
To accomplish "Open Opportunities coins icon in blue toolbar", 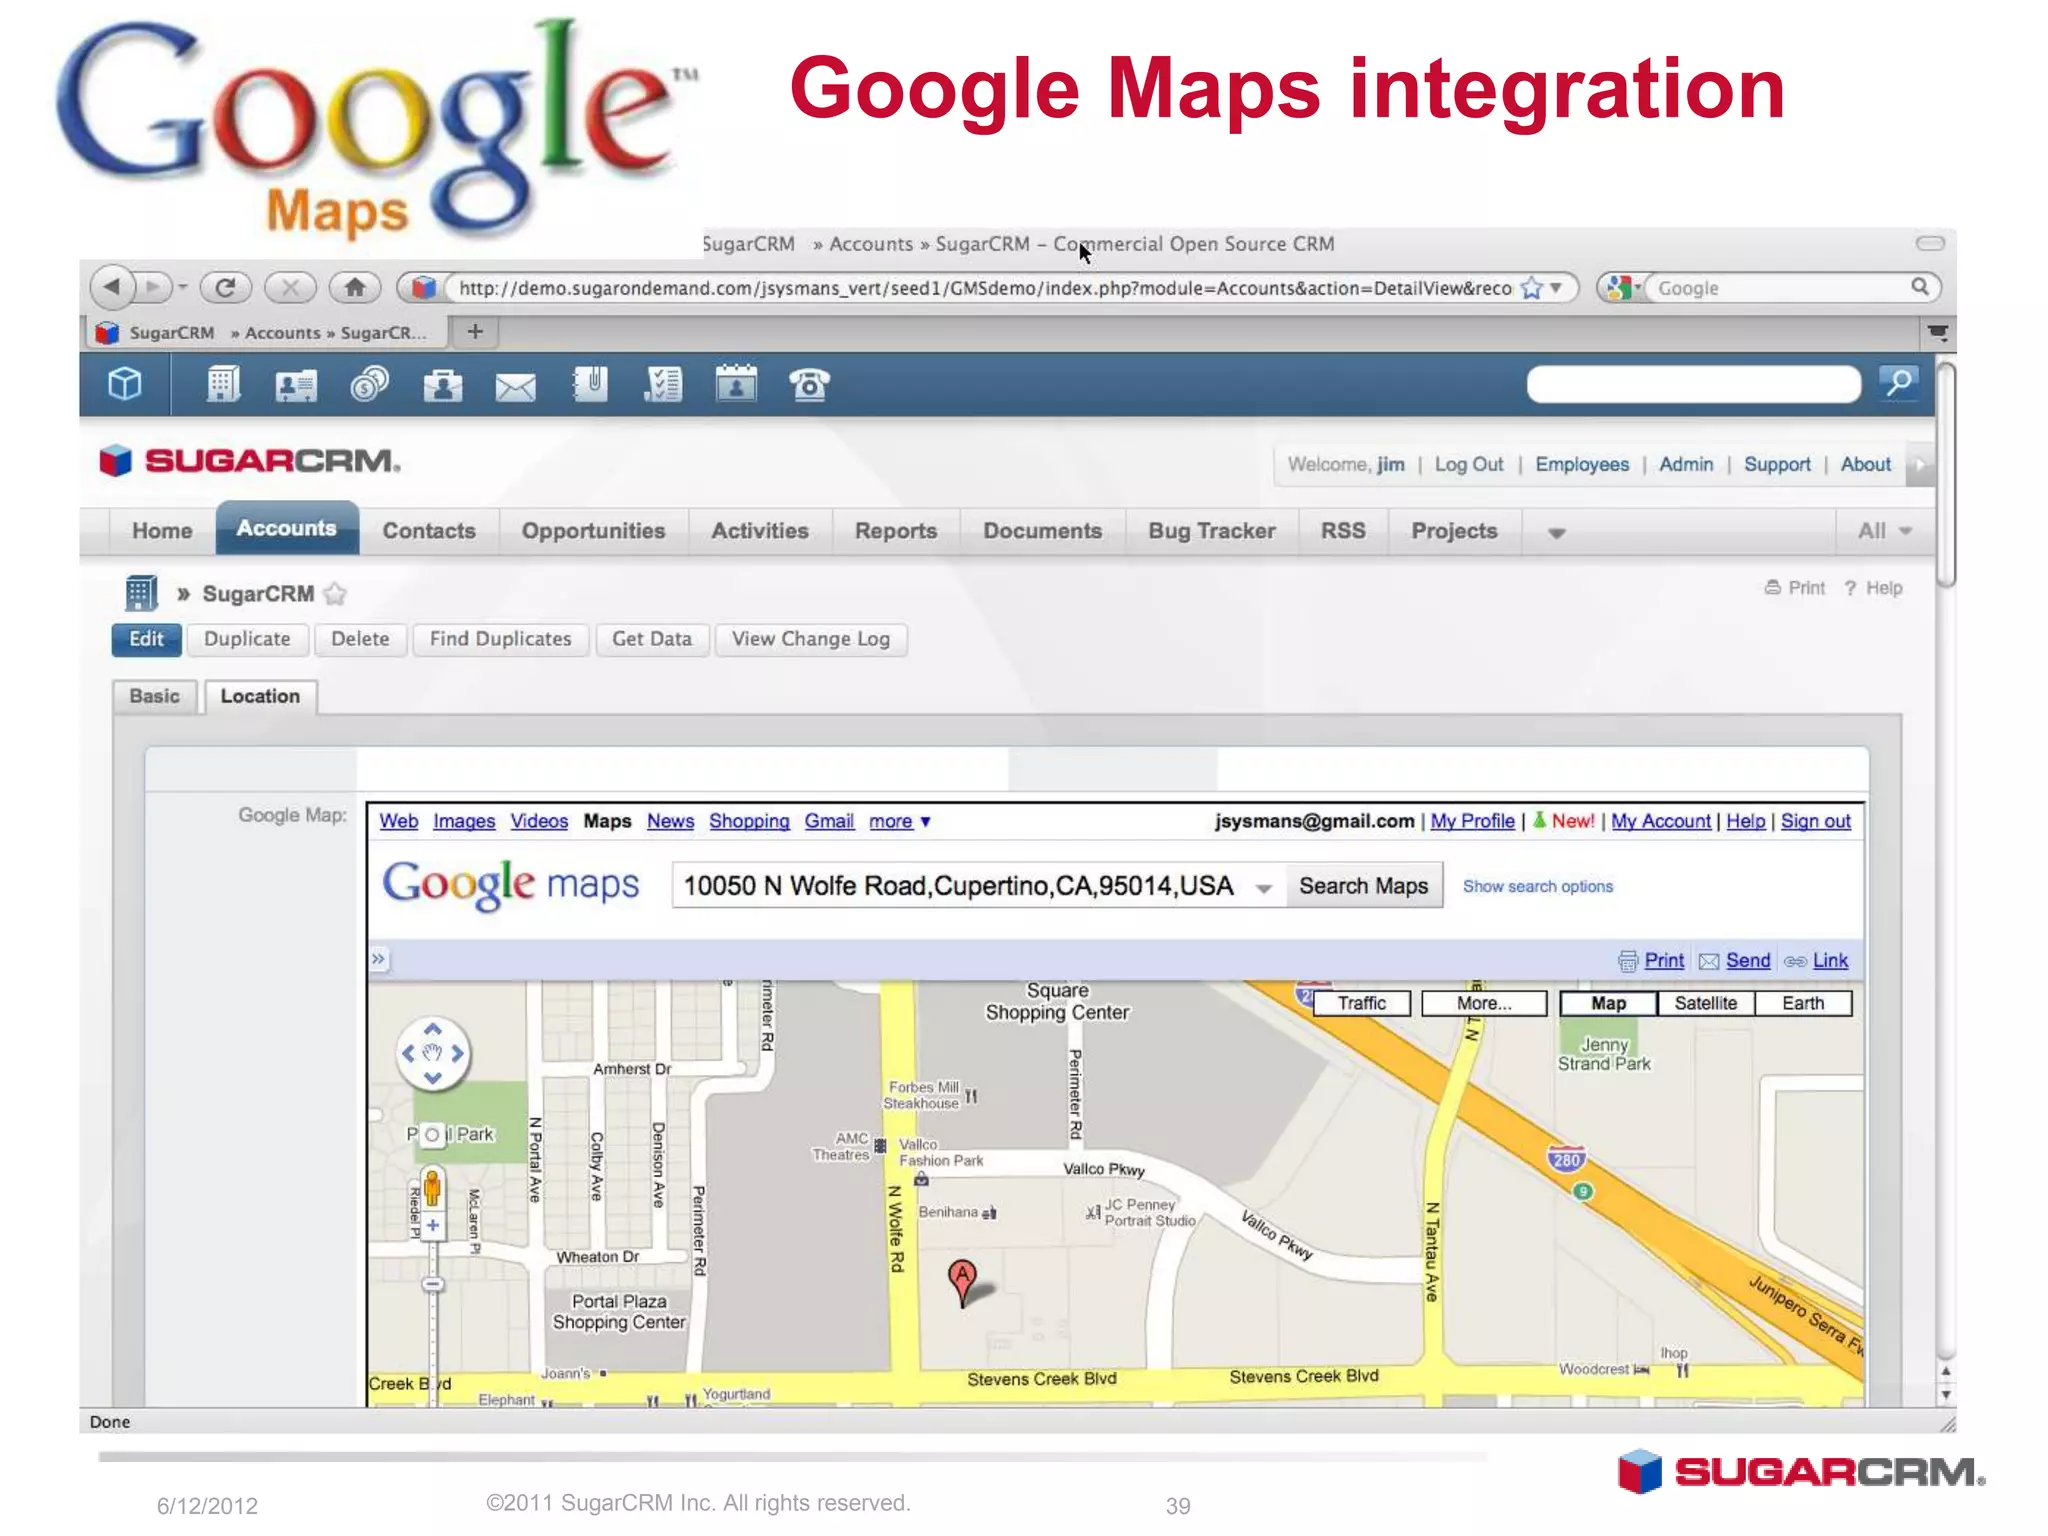I will pyautogui.click(x=369, y=384).
